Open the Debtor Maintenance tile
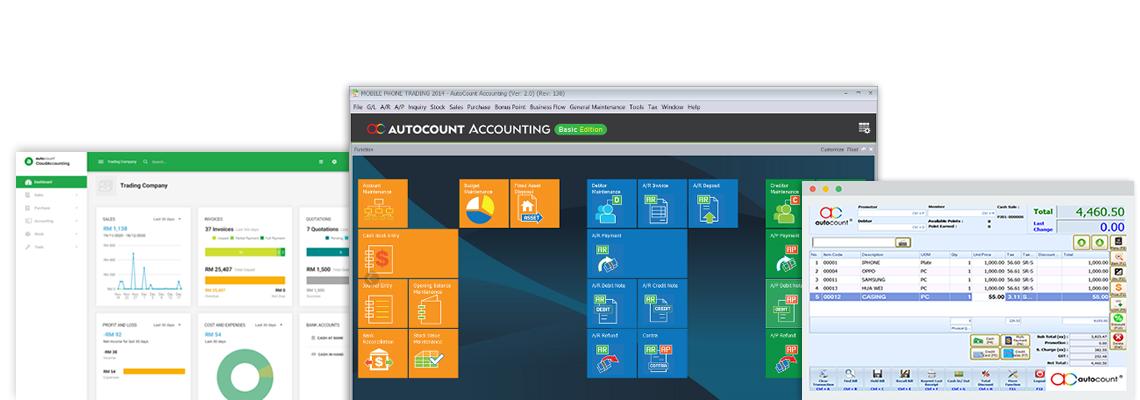This screenshot has height=400, width=1140. [x=612, y=204]
